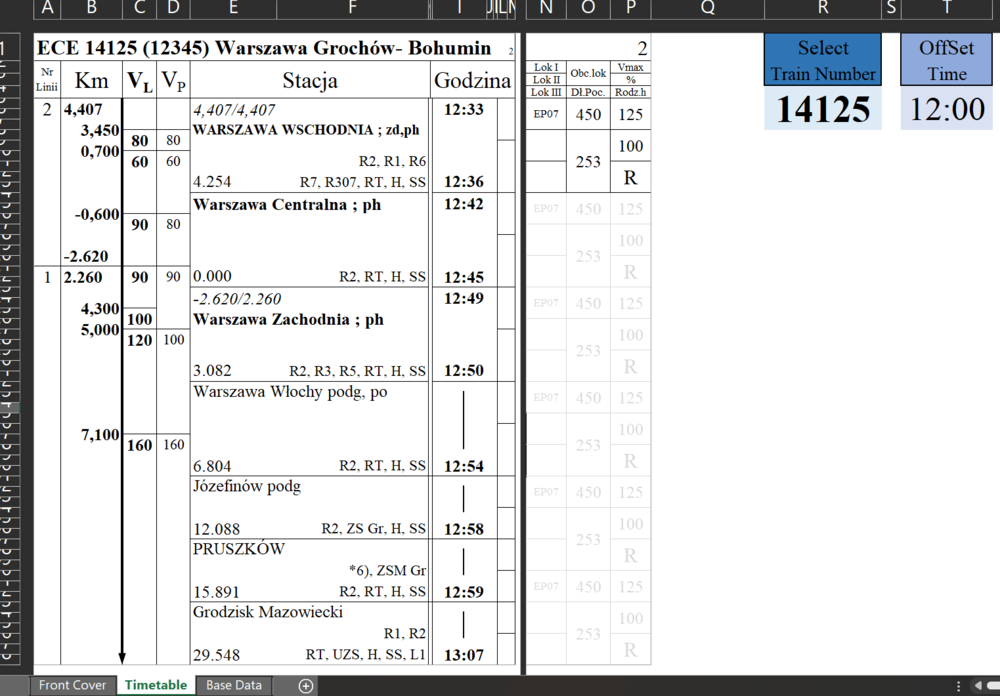
Task: Select column B header
Action: [x=91, y=8]
